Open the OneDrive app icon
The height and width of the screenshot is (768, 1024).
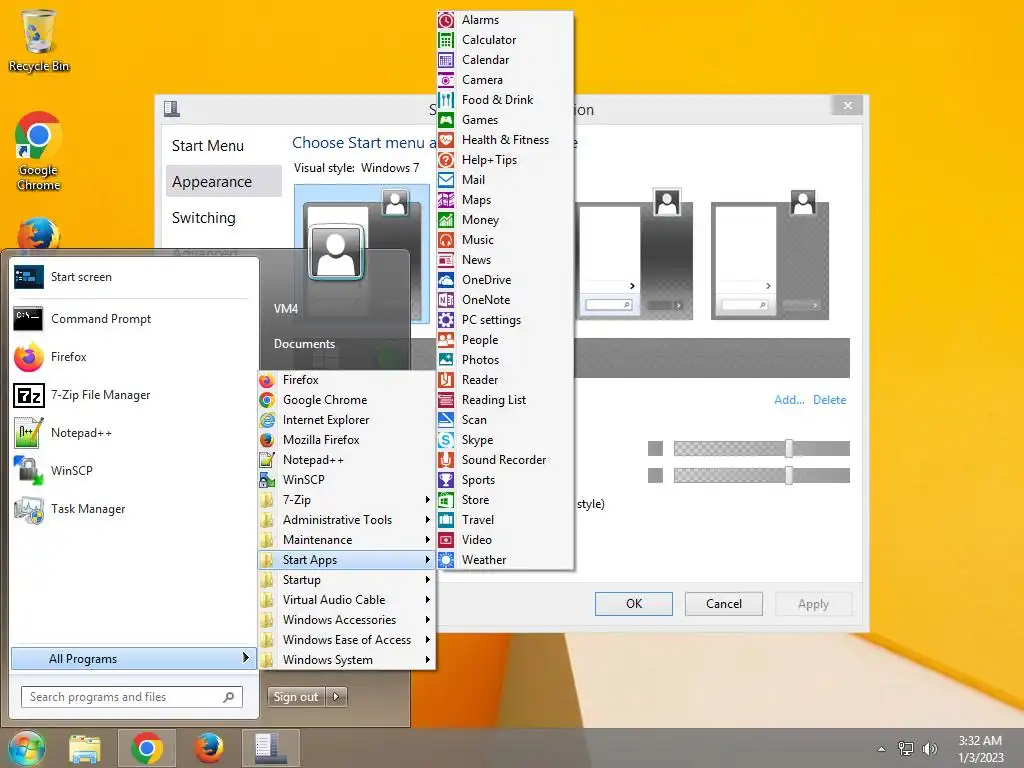point(445,280)
